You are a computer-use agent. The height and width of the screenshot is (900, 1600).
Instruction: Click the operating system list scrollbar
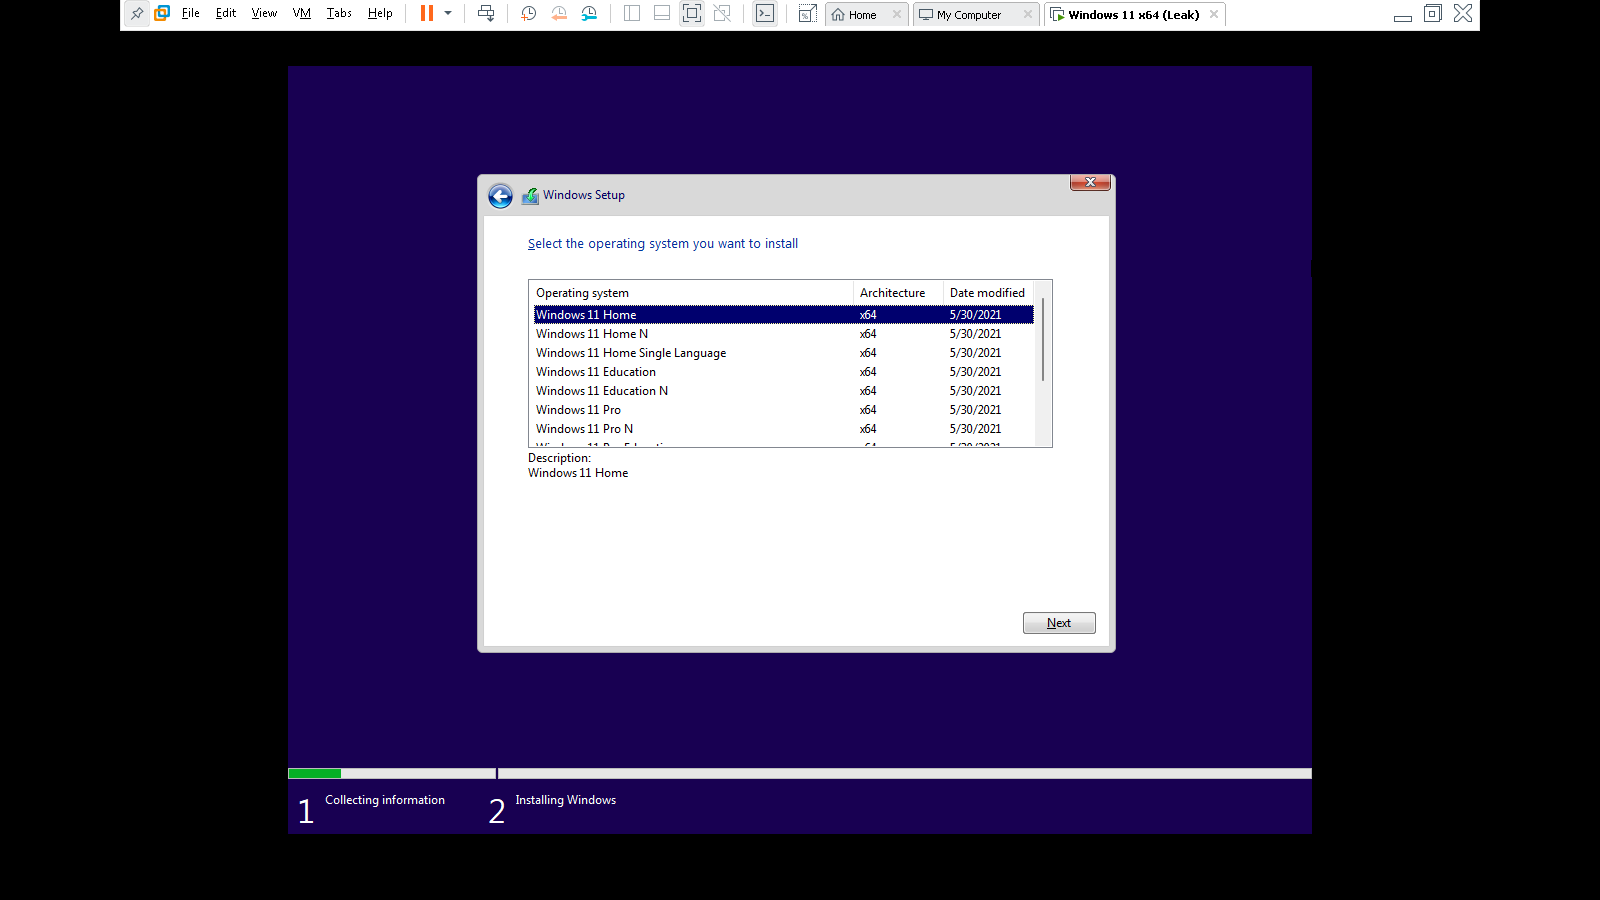point(1043,340)
